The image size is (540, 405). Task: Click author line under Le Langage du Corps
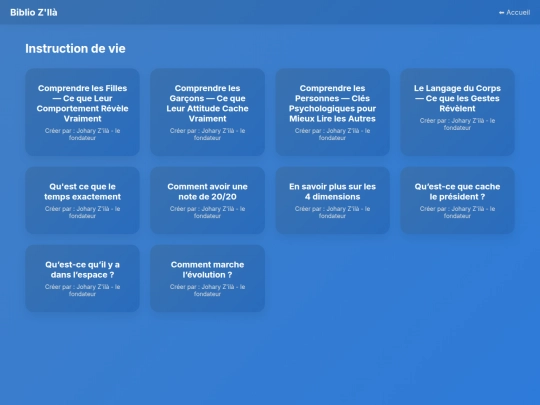point(457,124)
